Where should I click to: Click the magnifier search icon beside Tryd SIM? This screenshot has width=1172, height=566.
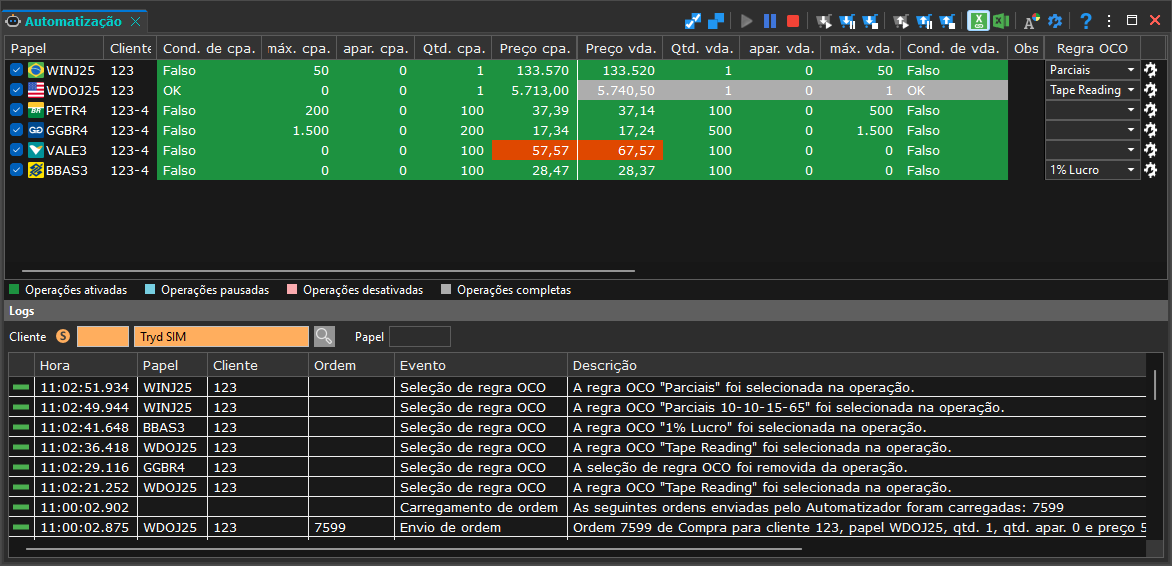point(324,336)
